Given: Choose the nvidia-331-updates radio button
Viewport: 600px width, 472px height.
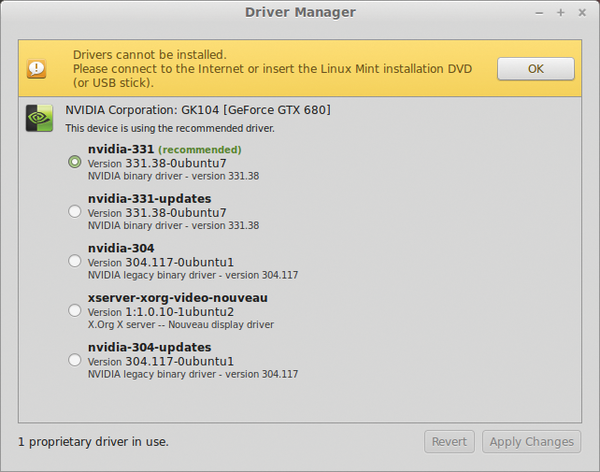Looking at the screenshot, I should coord(74,211).
